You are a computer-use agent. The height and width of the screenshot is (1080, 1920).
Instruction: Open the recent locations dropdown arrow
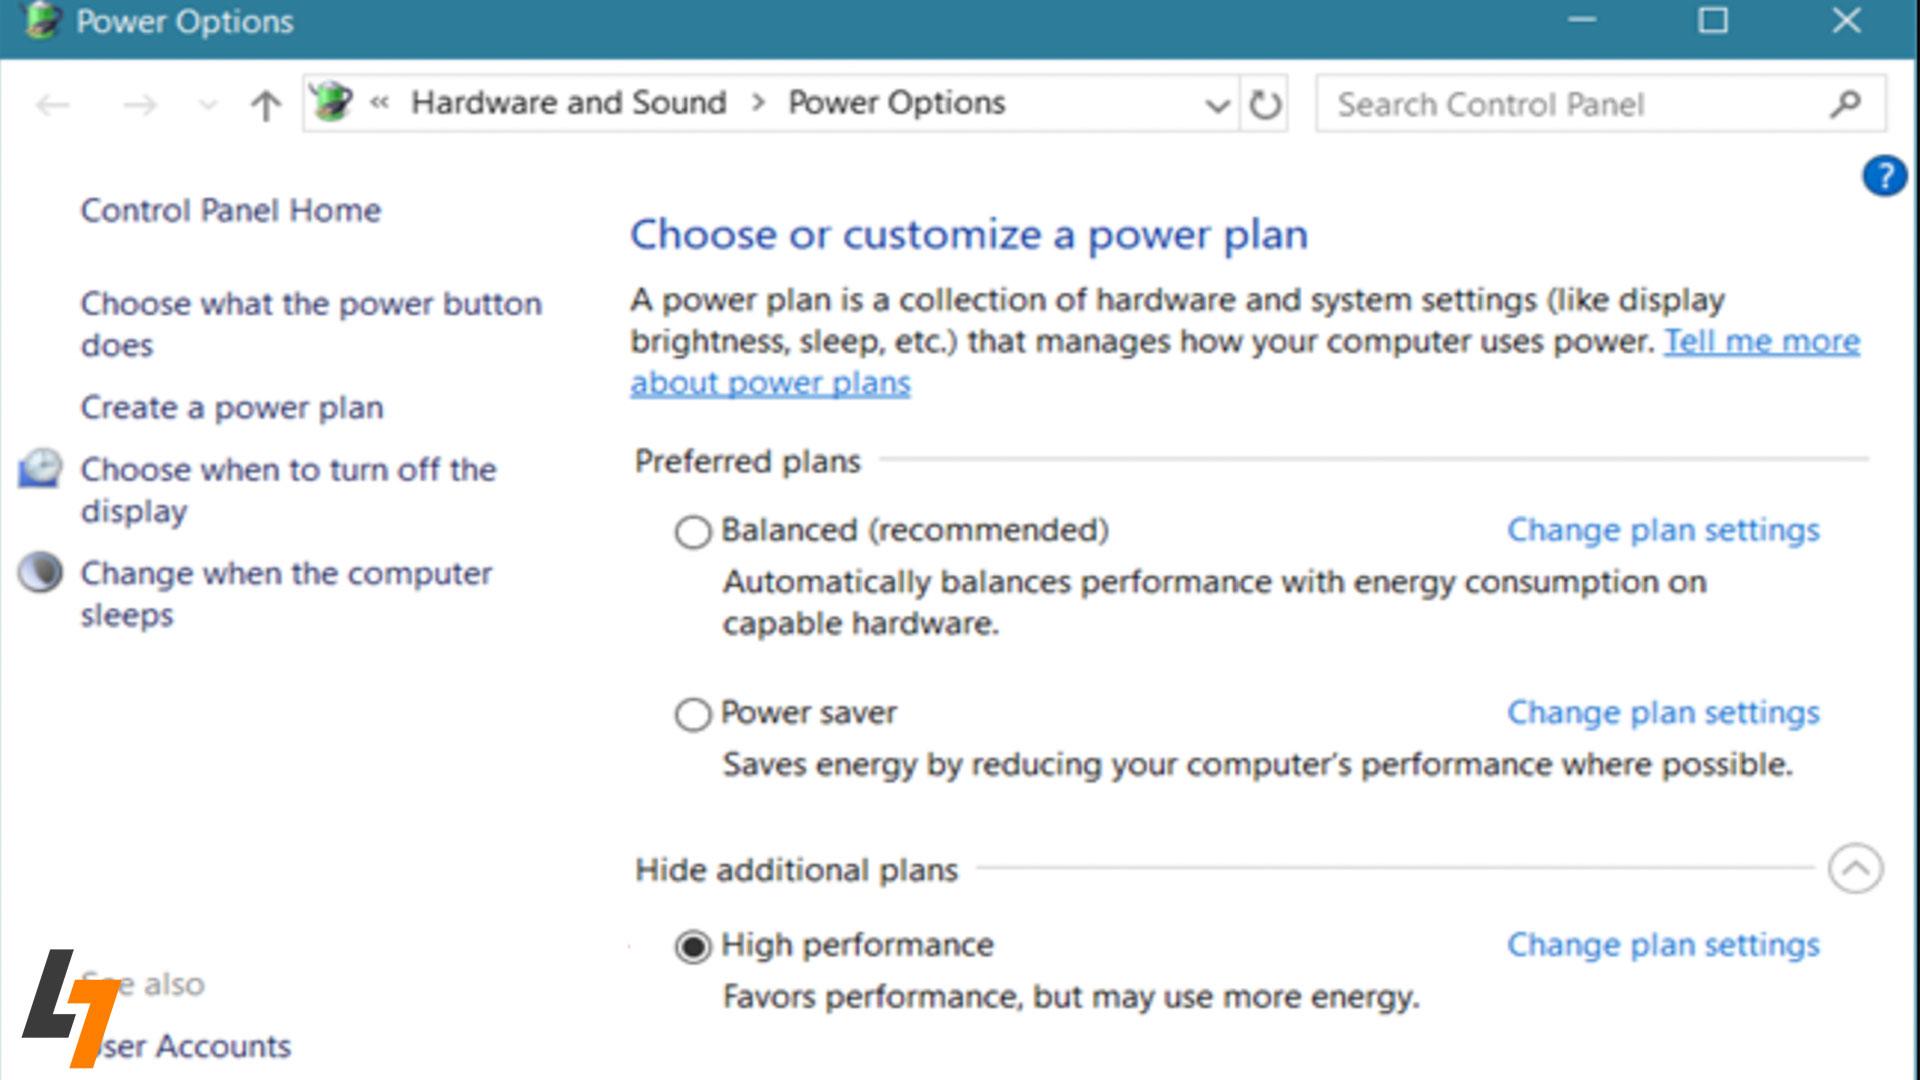(x=207, y=104)
